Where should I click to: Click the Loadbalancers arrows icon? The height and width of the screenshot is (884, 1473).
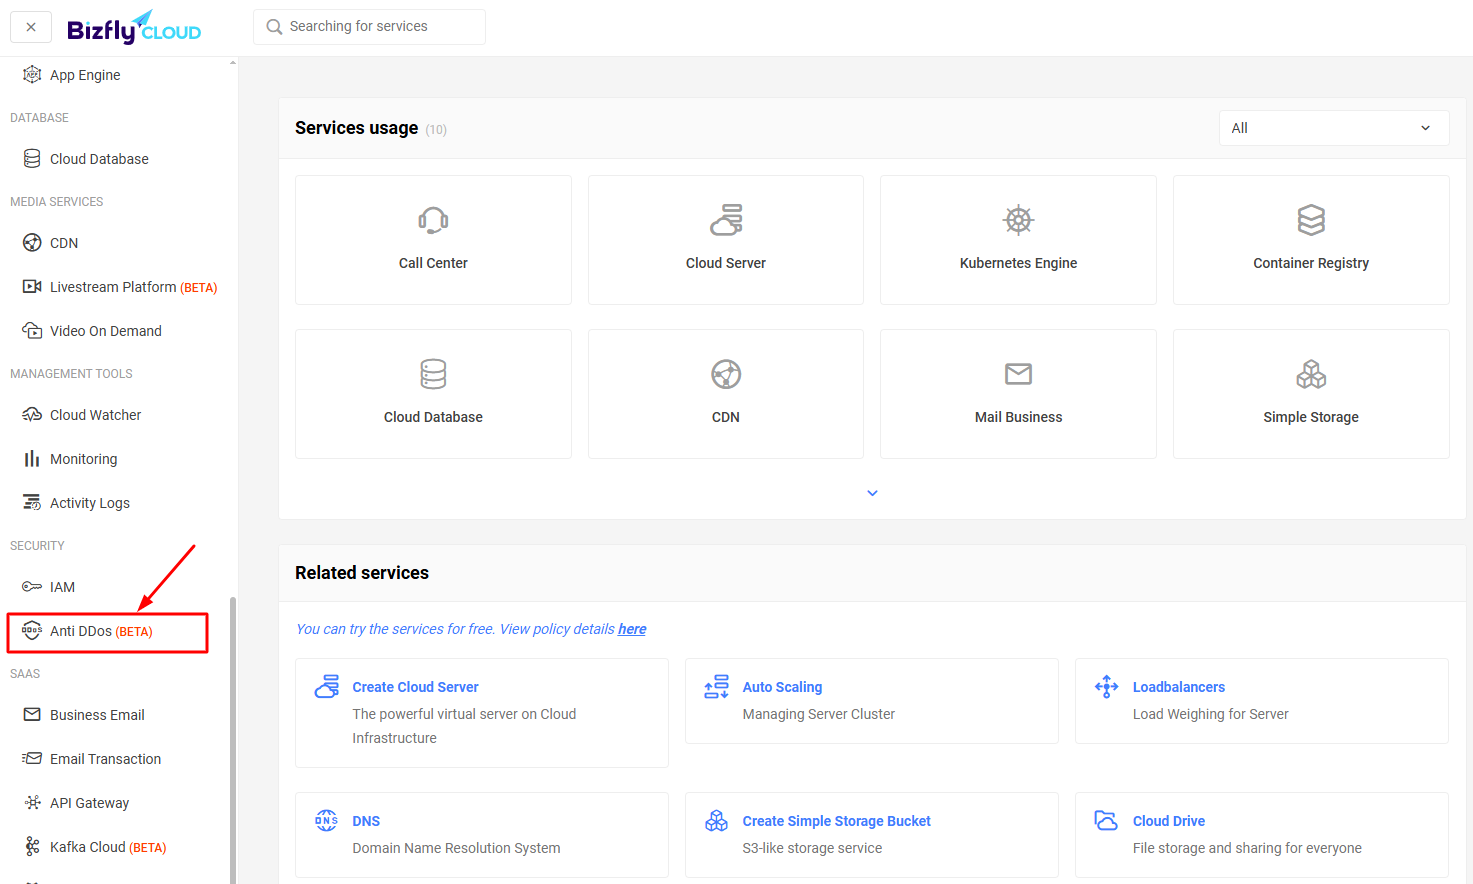[x=1106, y=686]
